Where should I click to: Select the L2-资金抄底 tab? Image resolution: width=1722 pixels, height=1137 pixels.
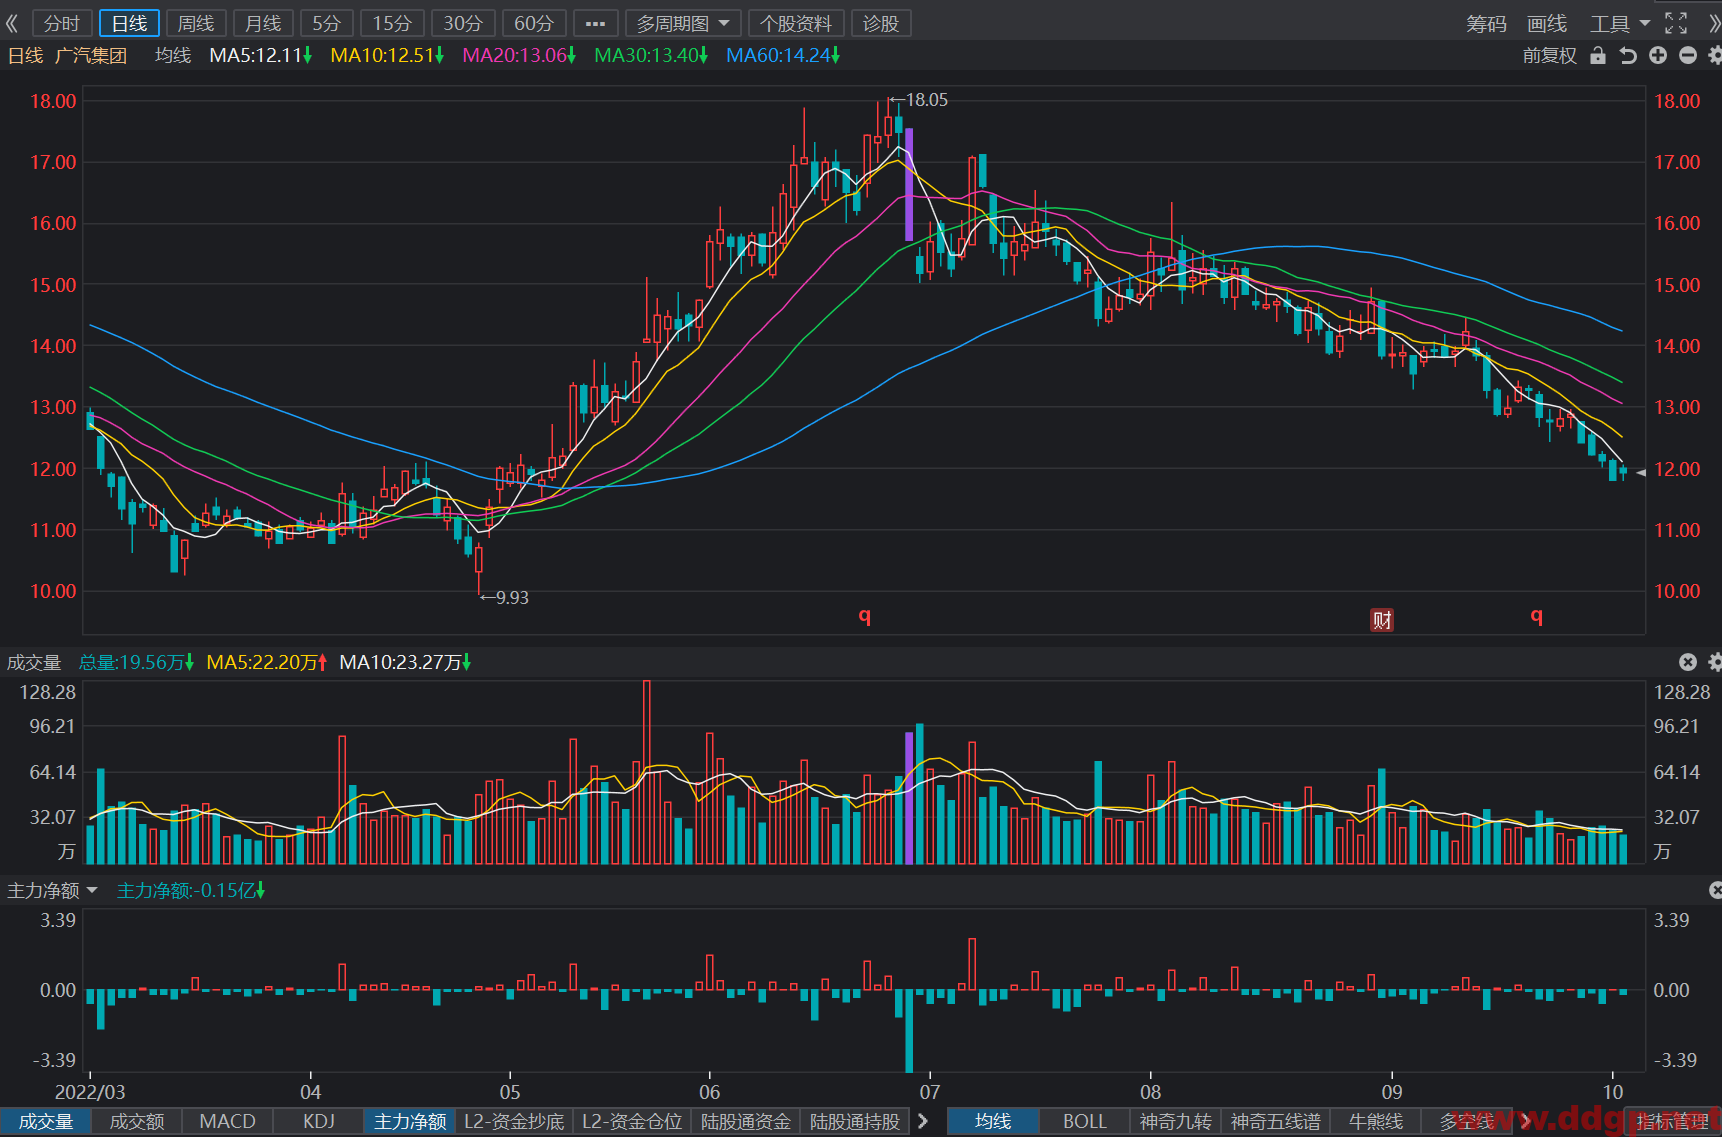click(514, 1122)
